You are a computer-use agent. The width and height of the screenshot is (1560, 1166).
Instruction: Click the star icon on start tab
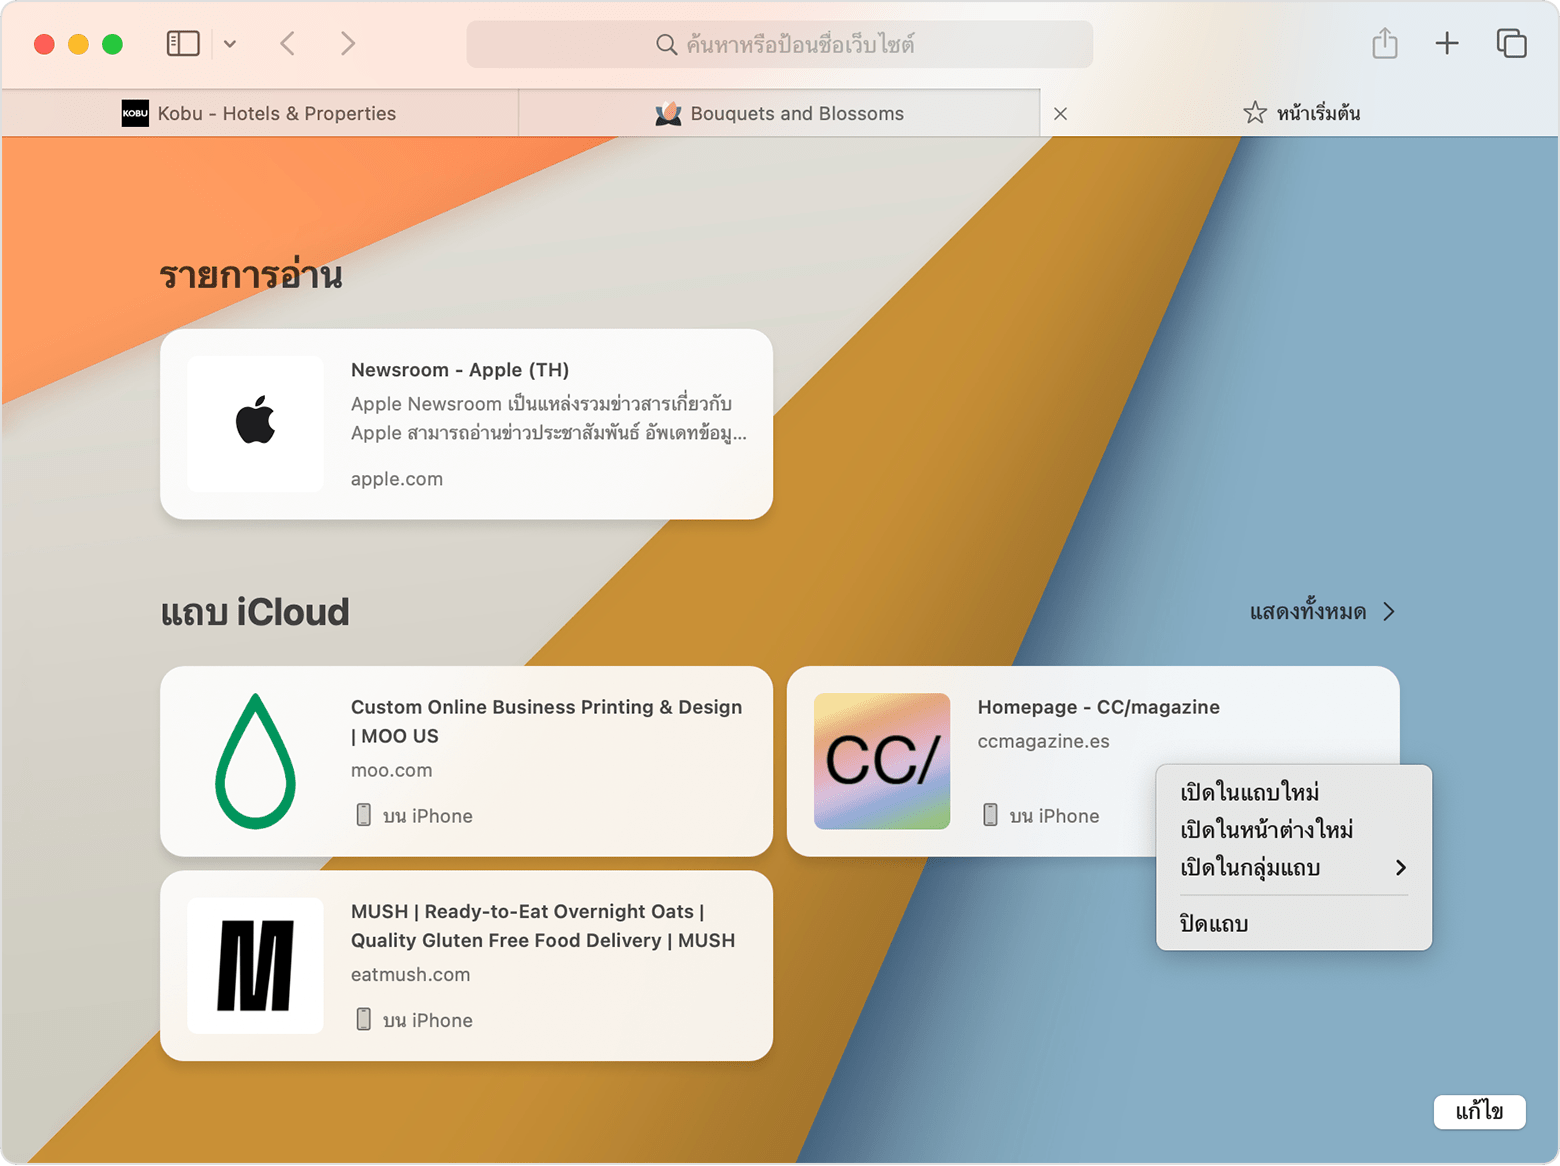1255,112
